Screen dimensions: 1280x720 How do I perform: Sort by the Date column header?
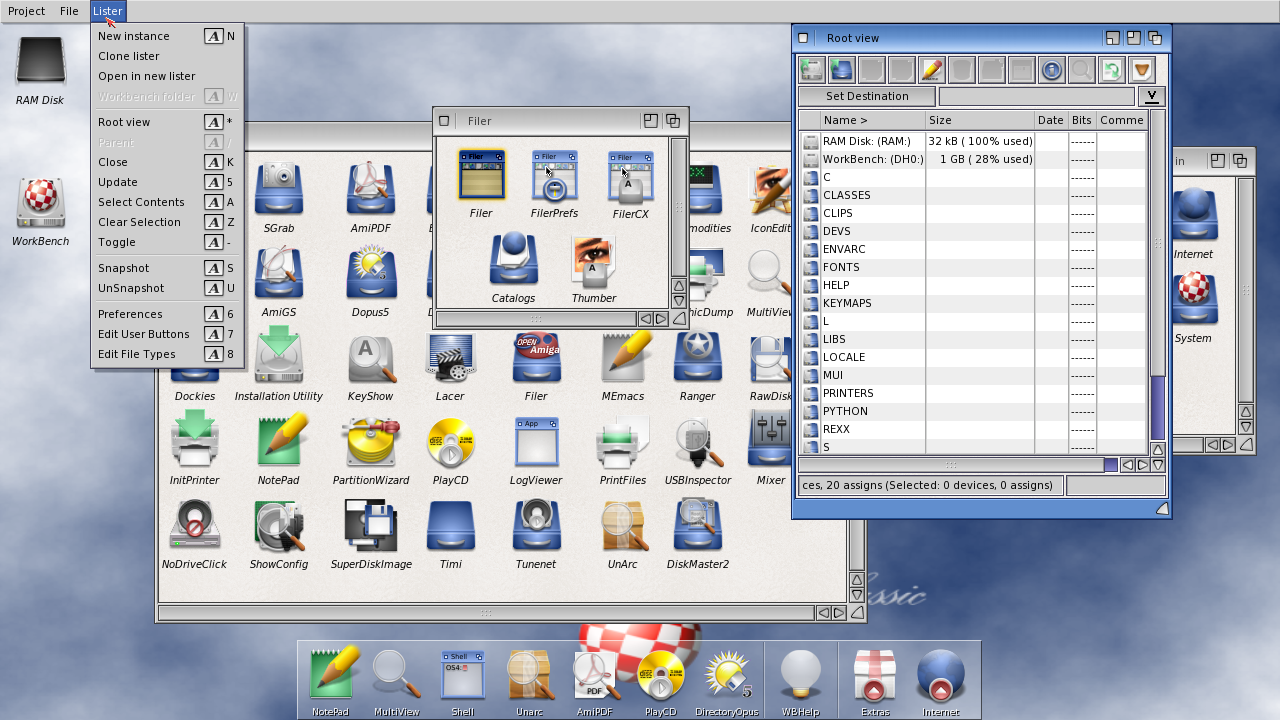point(1051,120)
